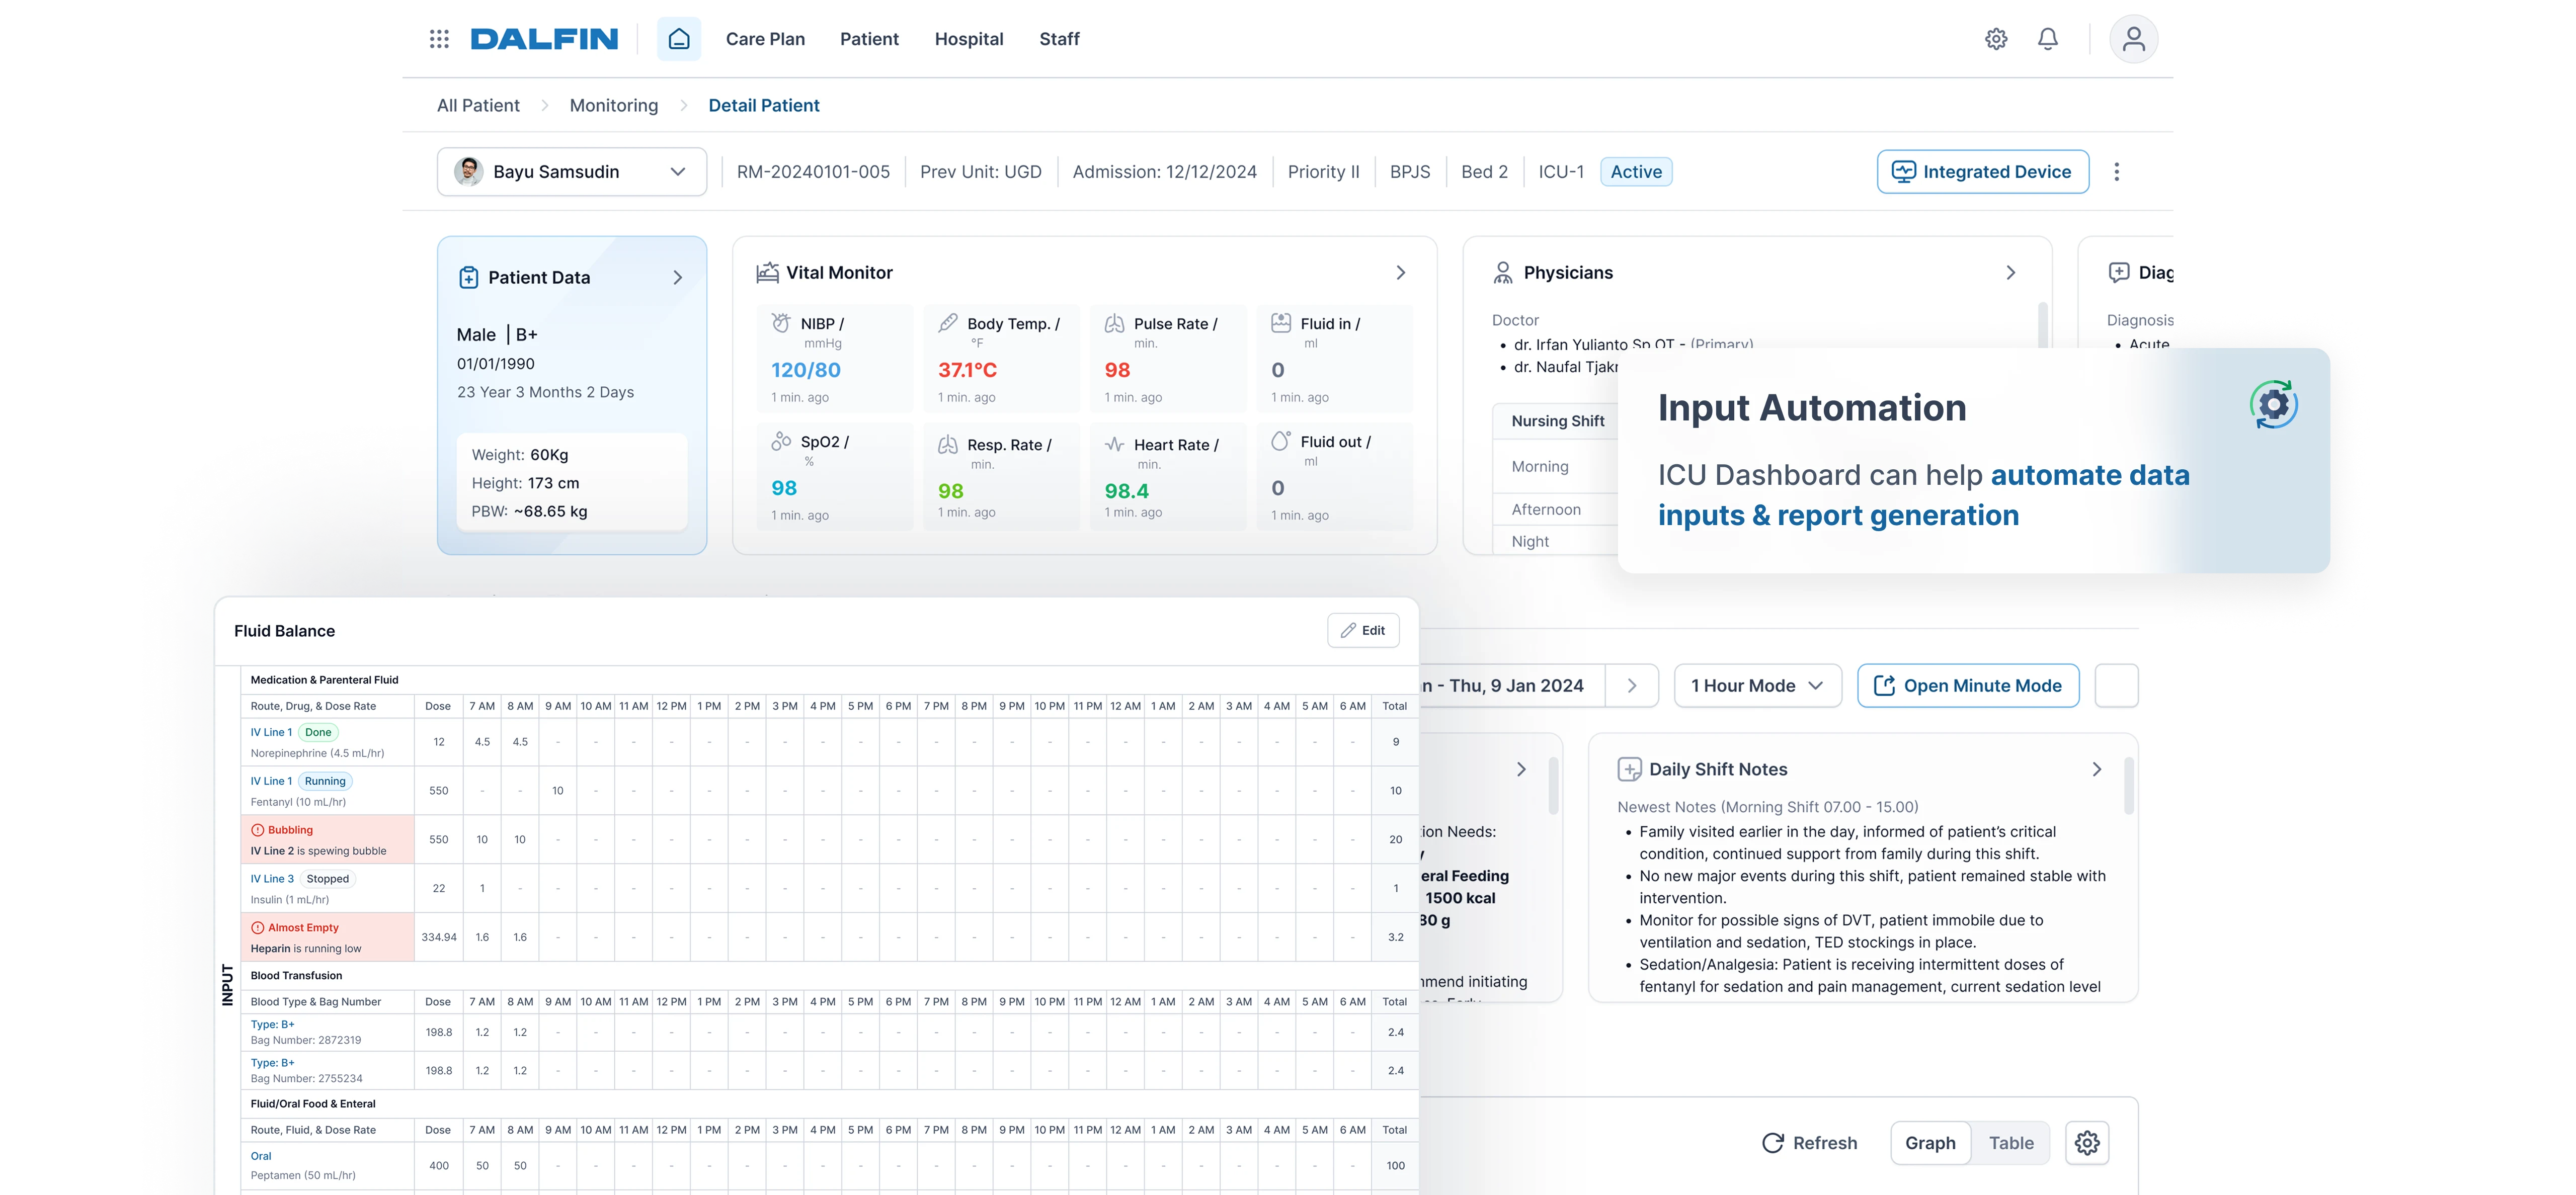Click the home icon button
This screenshot has height=1195, width=2576.
(679, 39)
